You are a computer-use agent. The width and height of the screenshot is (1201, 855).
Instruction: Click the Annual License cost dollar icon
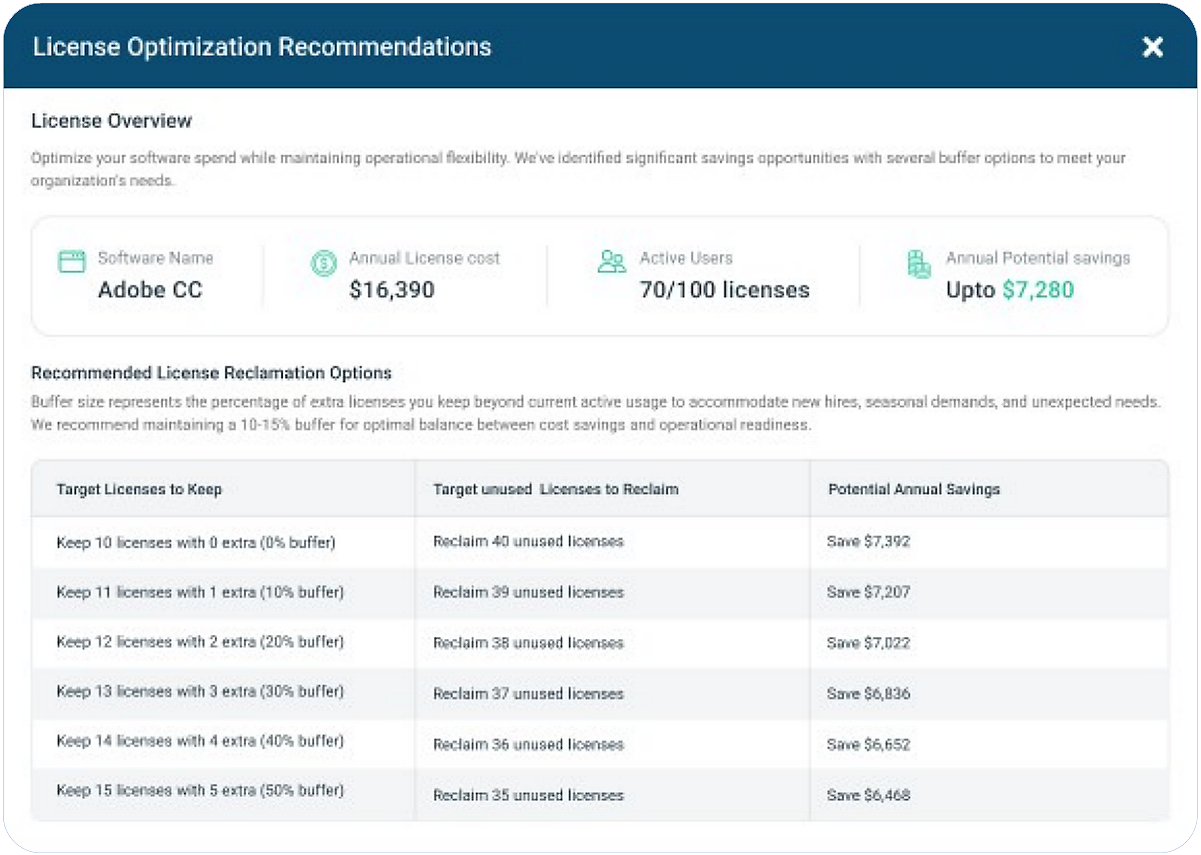point(323,263)
